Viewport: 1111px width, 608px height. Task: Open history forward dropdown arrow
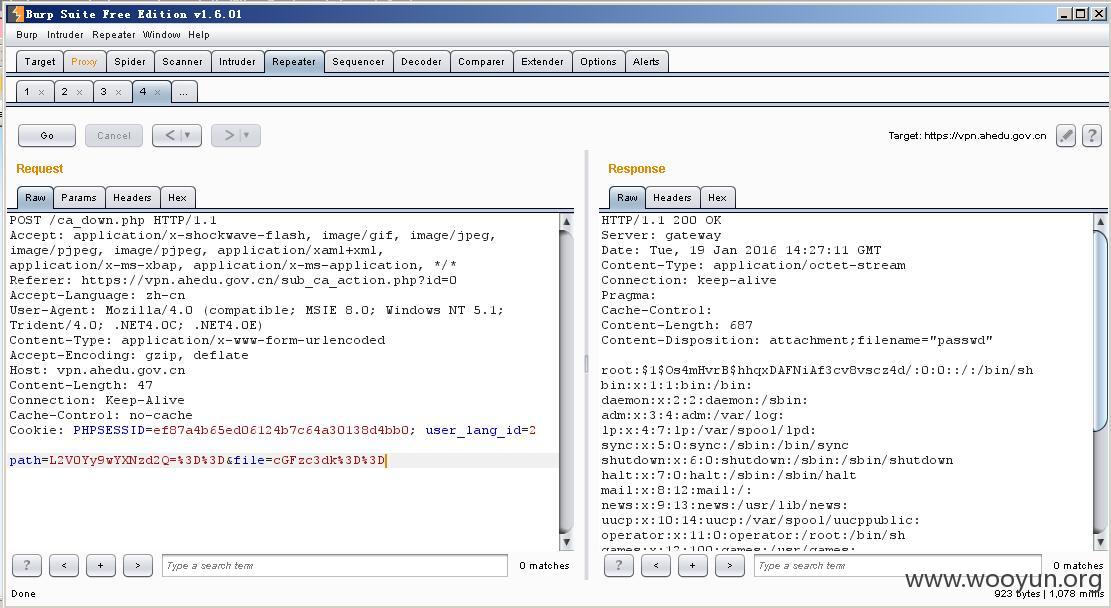[246, 135]
